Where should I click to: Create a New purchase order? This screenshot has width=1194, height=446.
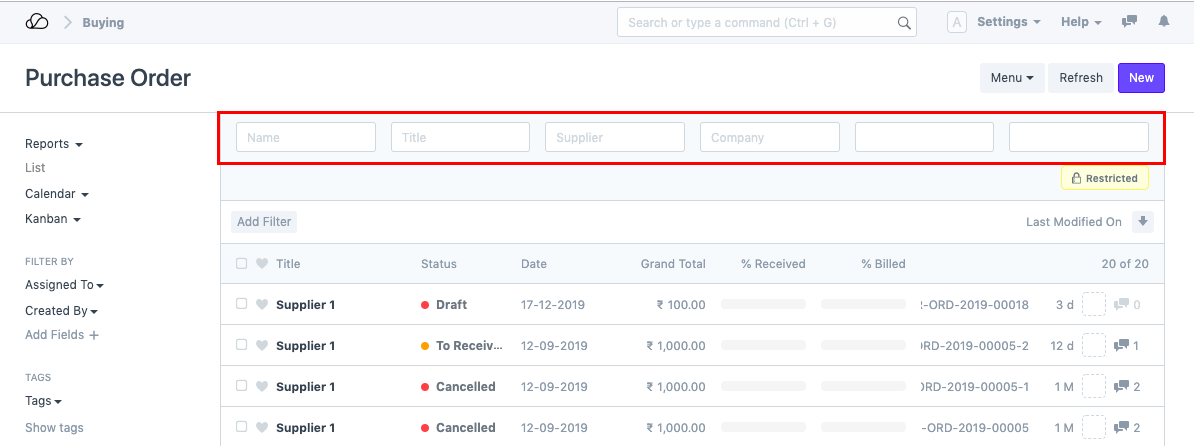point(1140,78)
